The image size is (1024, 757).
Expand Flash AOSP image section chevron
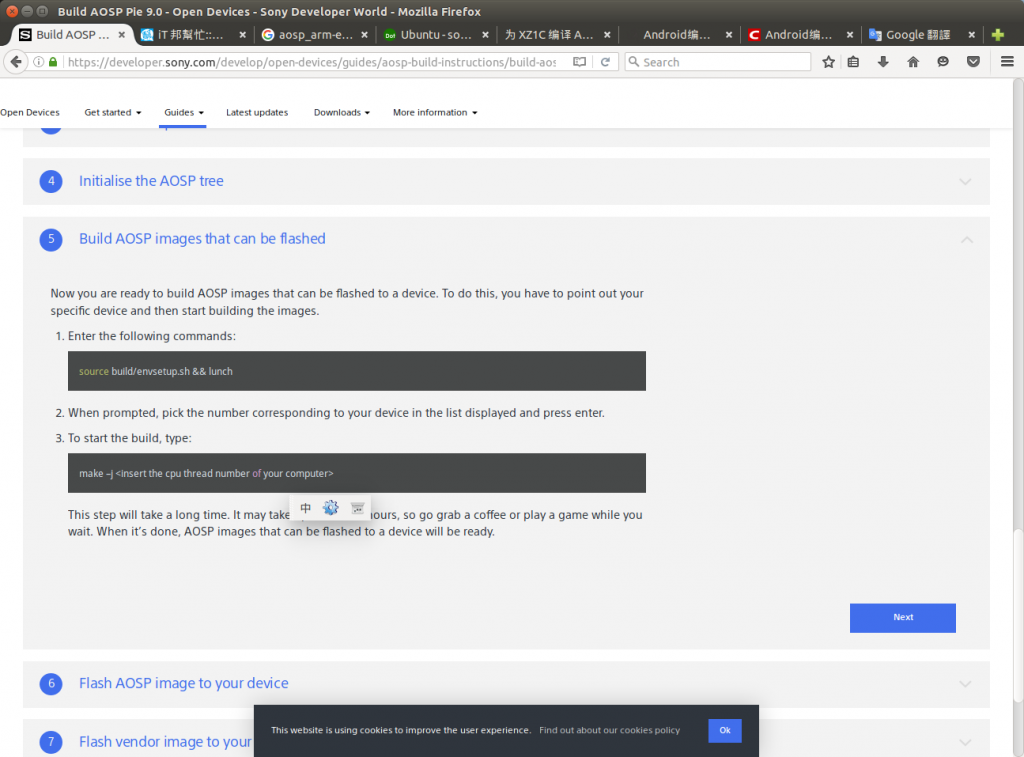point(965,684)
